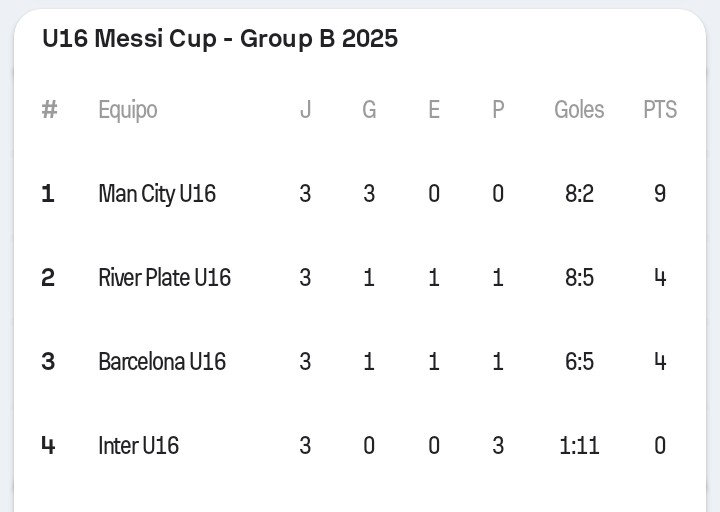Select the rank 1 position number

point(48,193)
